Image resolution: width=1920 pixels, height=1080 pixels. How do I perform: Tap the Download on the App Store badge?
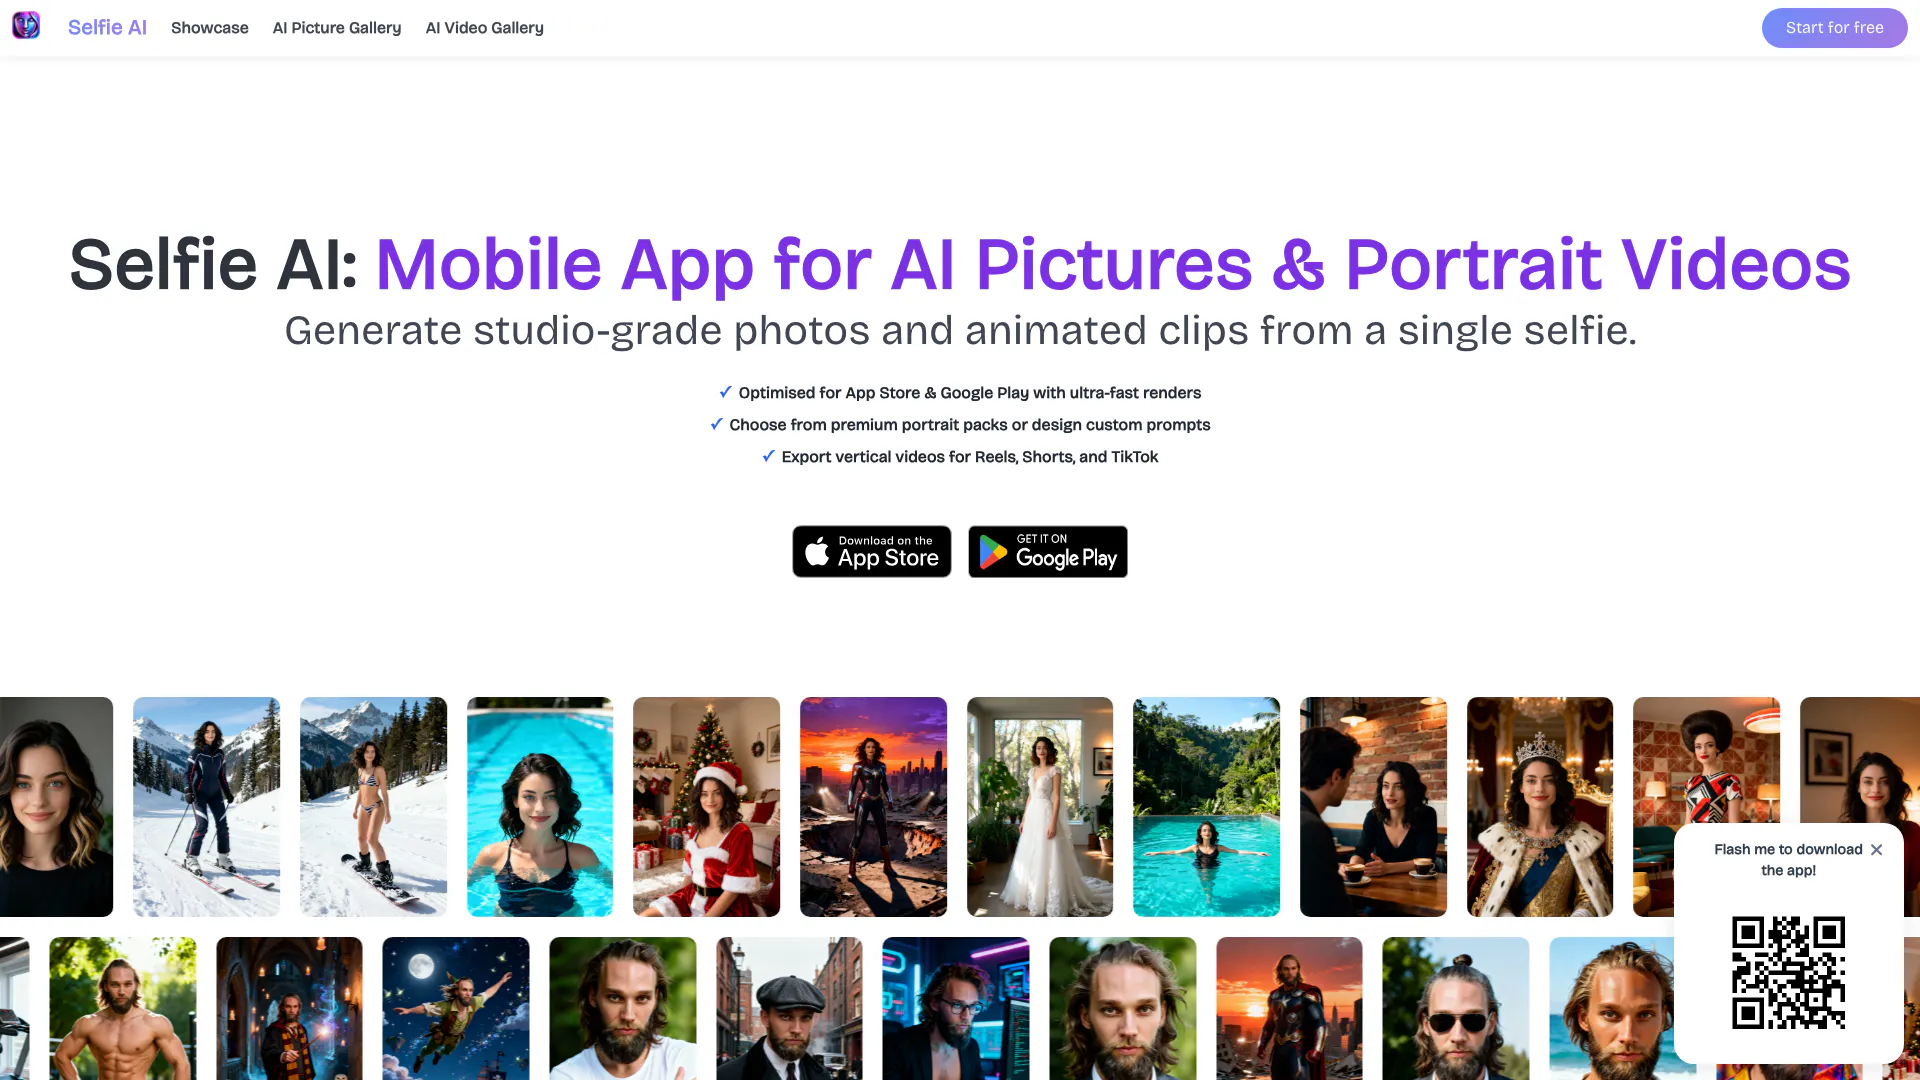pos(872,552)
